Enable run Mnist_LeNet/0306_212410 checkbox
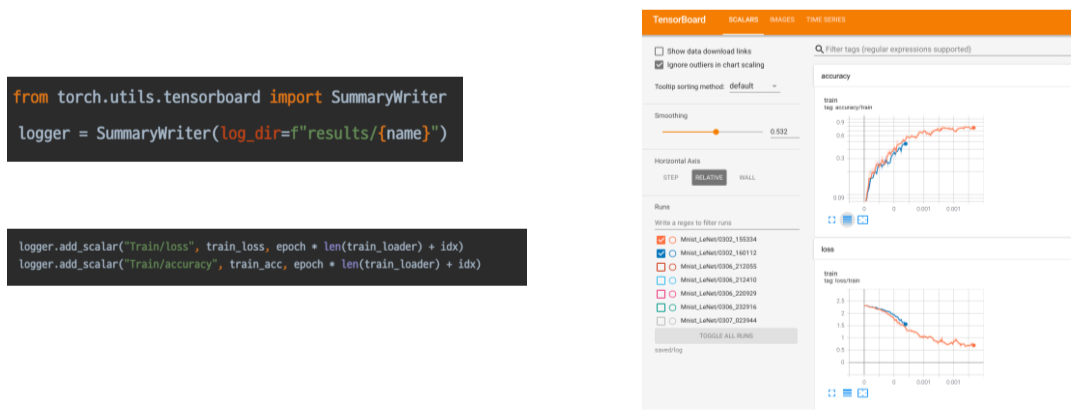The image size is (1078, 415). click(x=659, y=281)
